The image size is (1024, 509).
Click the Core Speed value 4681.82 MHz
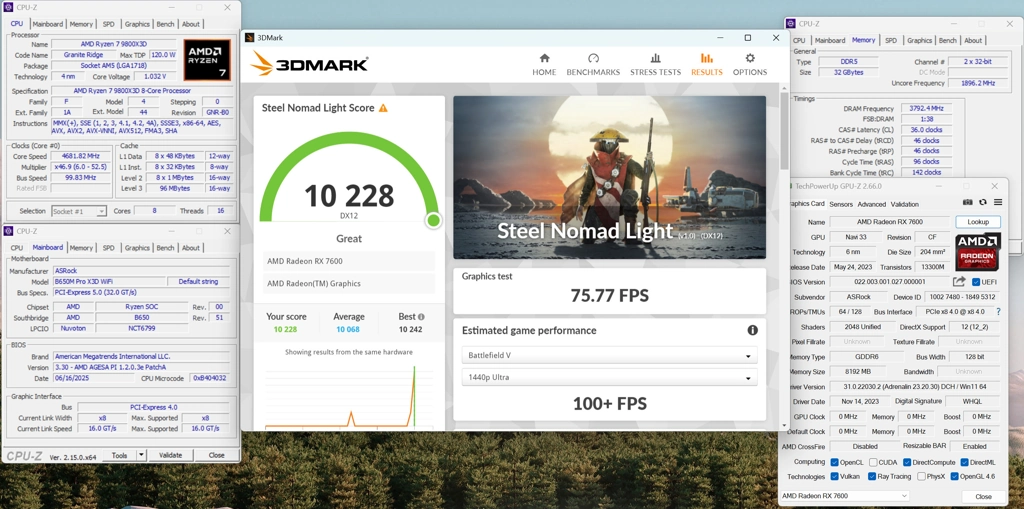(x=82, y=156)
